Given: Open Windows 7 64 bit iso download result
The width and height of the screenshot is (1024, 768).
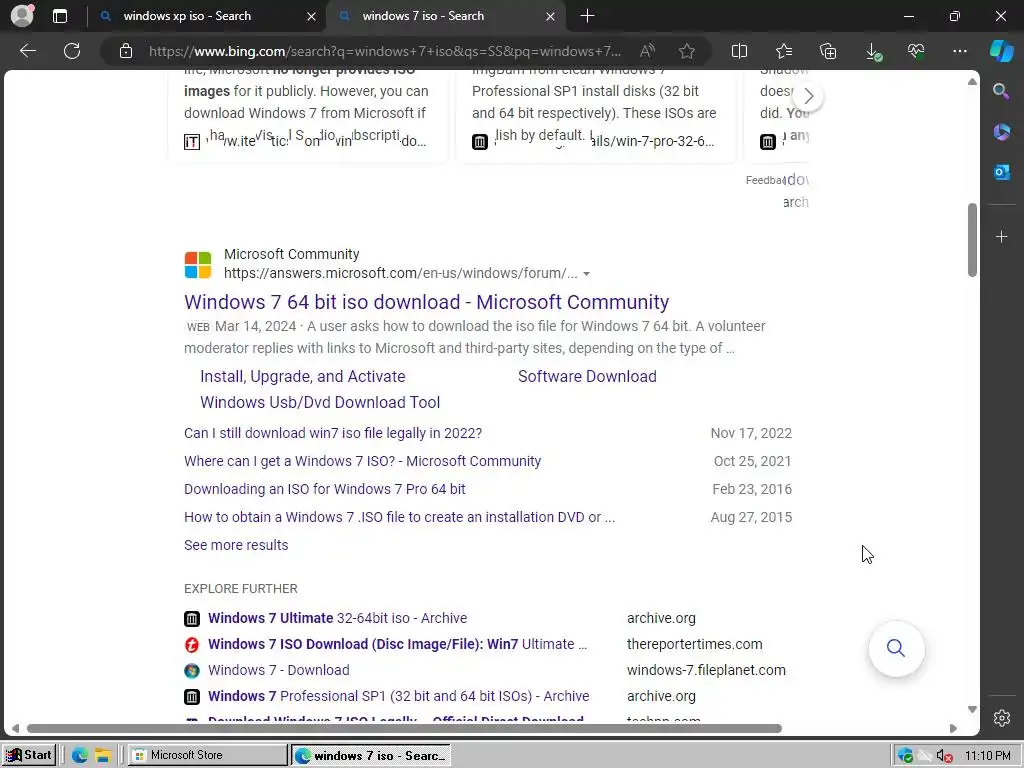Looking at the screenshot, I should click(x=426, y=302).
